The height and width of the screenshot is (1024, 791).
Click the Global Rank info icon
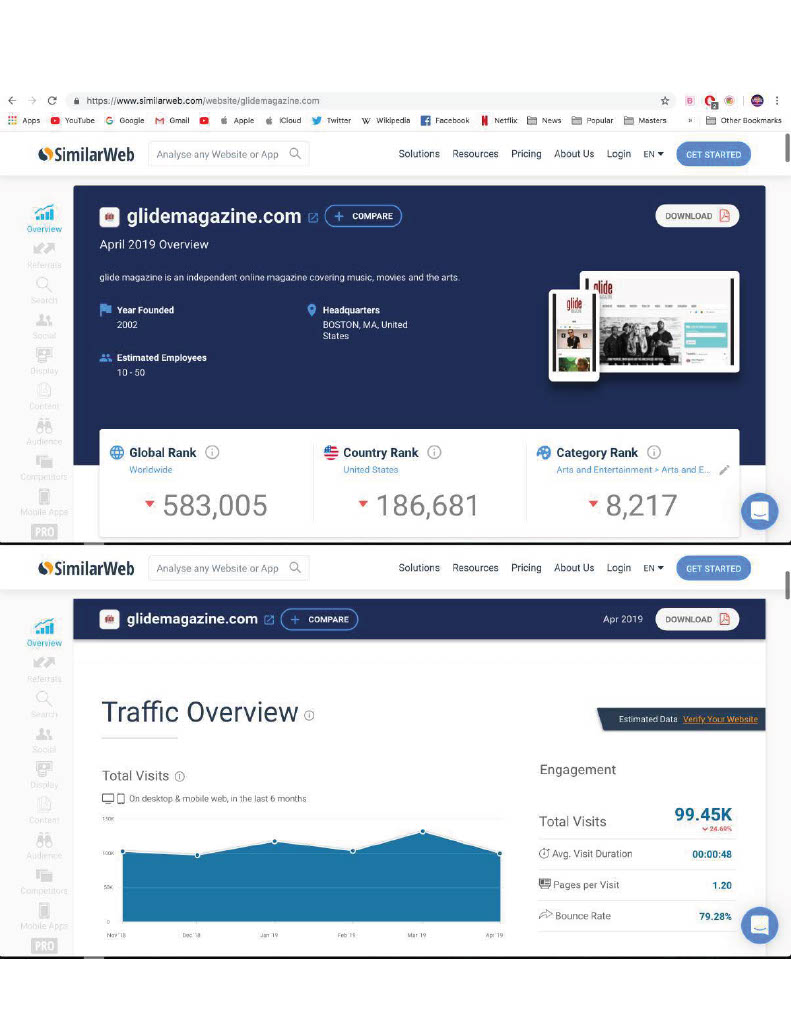(212, 452)
